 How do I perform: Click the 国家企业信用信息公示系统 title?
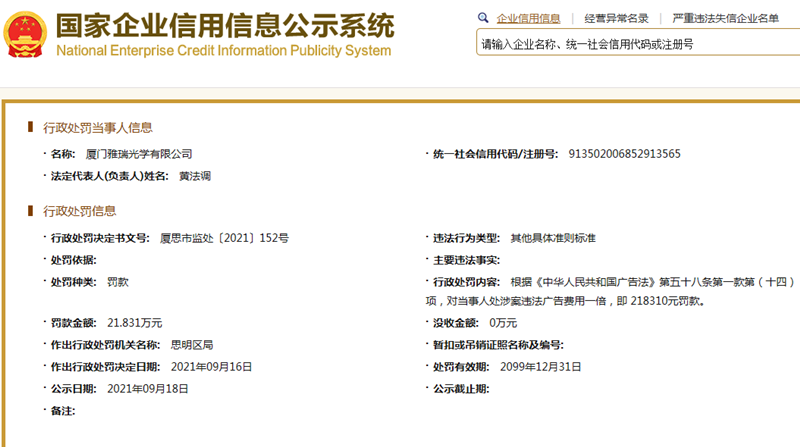[x=224, y=26]
